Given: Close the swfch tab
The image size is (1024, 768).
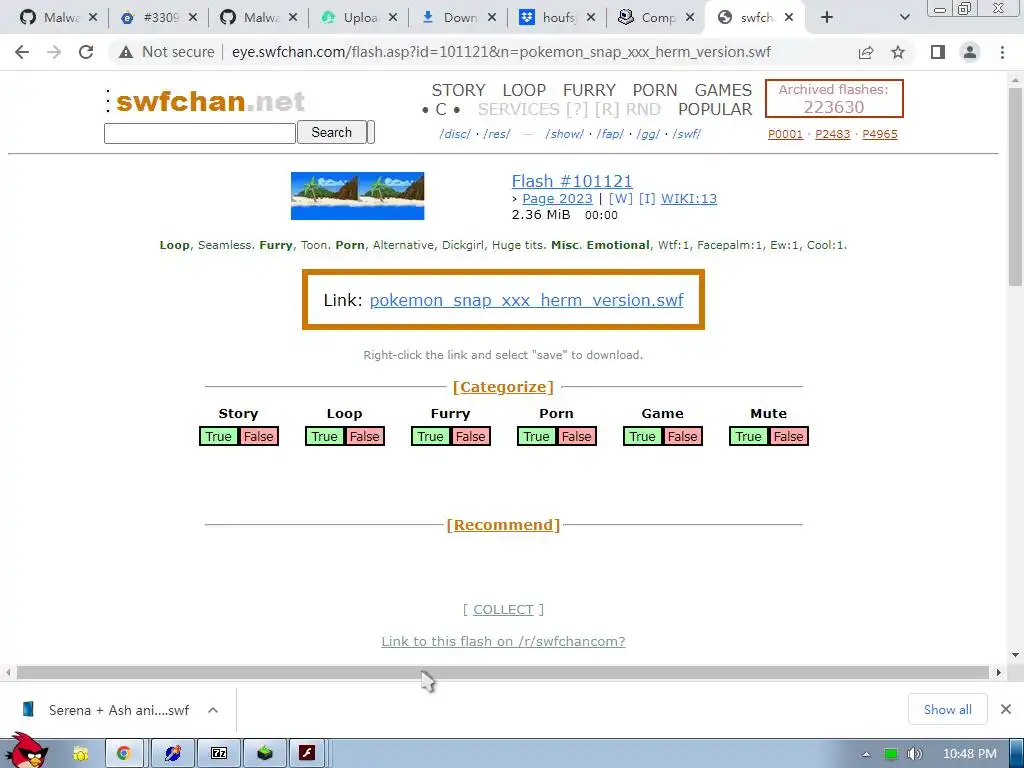Looking at the screenshot, I should point(789,18).
